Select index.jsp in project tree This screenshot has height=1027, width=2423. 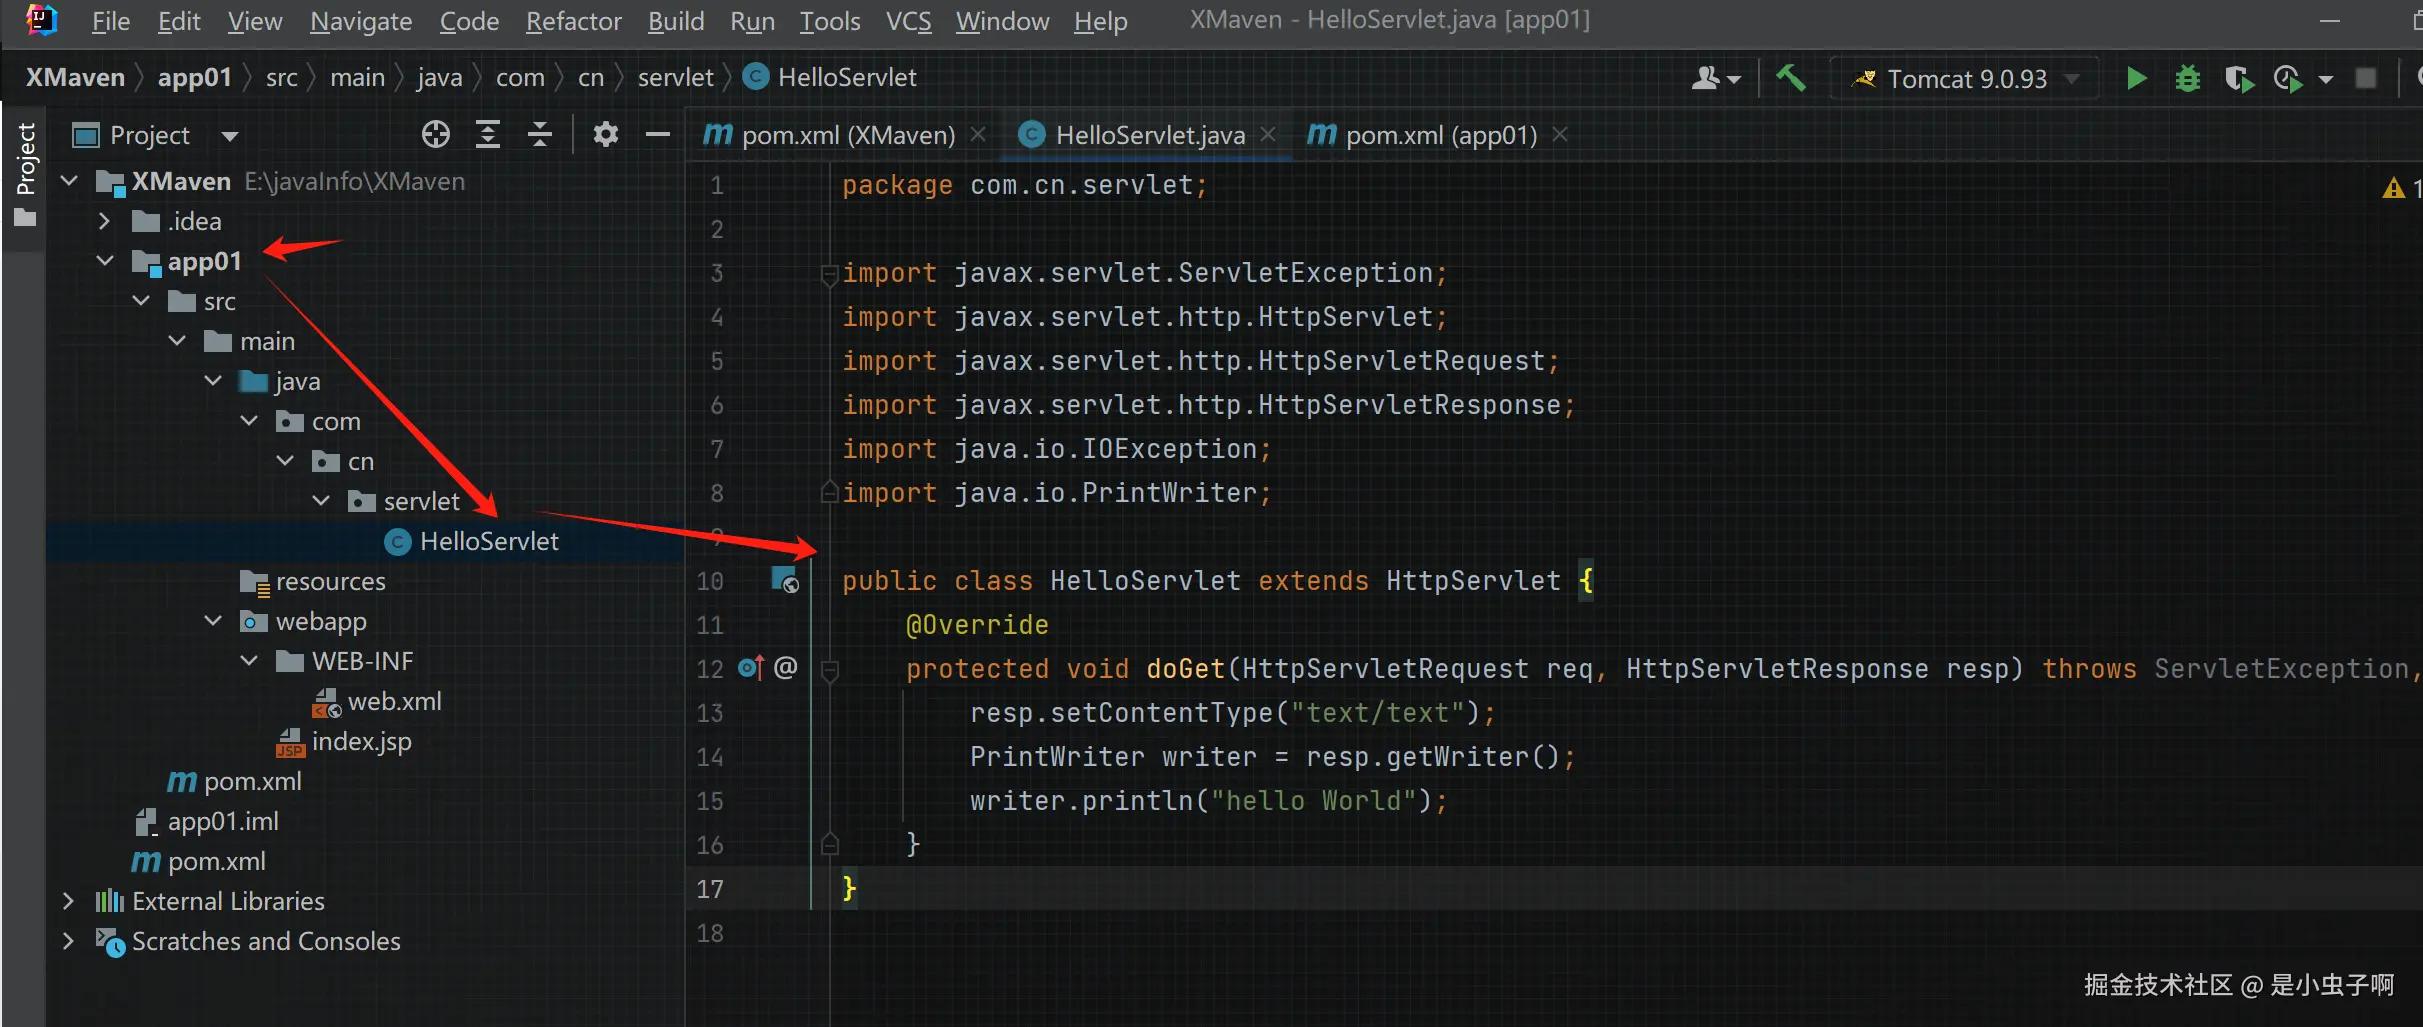[361, 741]
